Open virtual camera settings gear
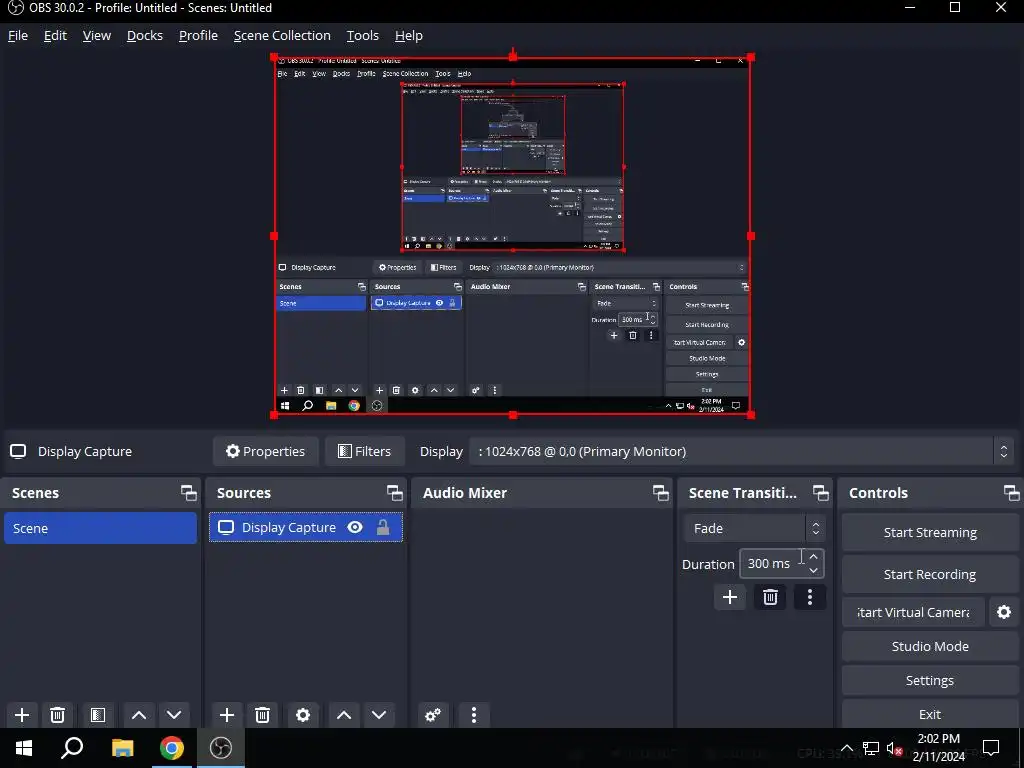Viewport: 1024px width, 768px height. coord(1004,612)
